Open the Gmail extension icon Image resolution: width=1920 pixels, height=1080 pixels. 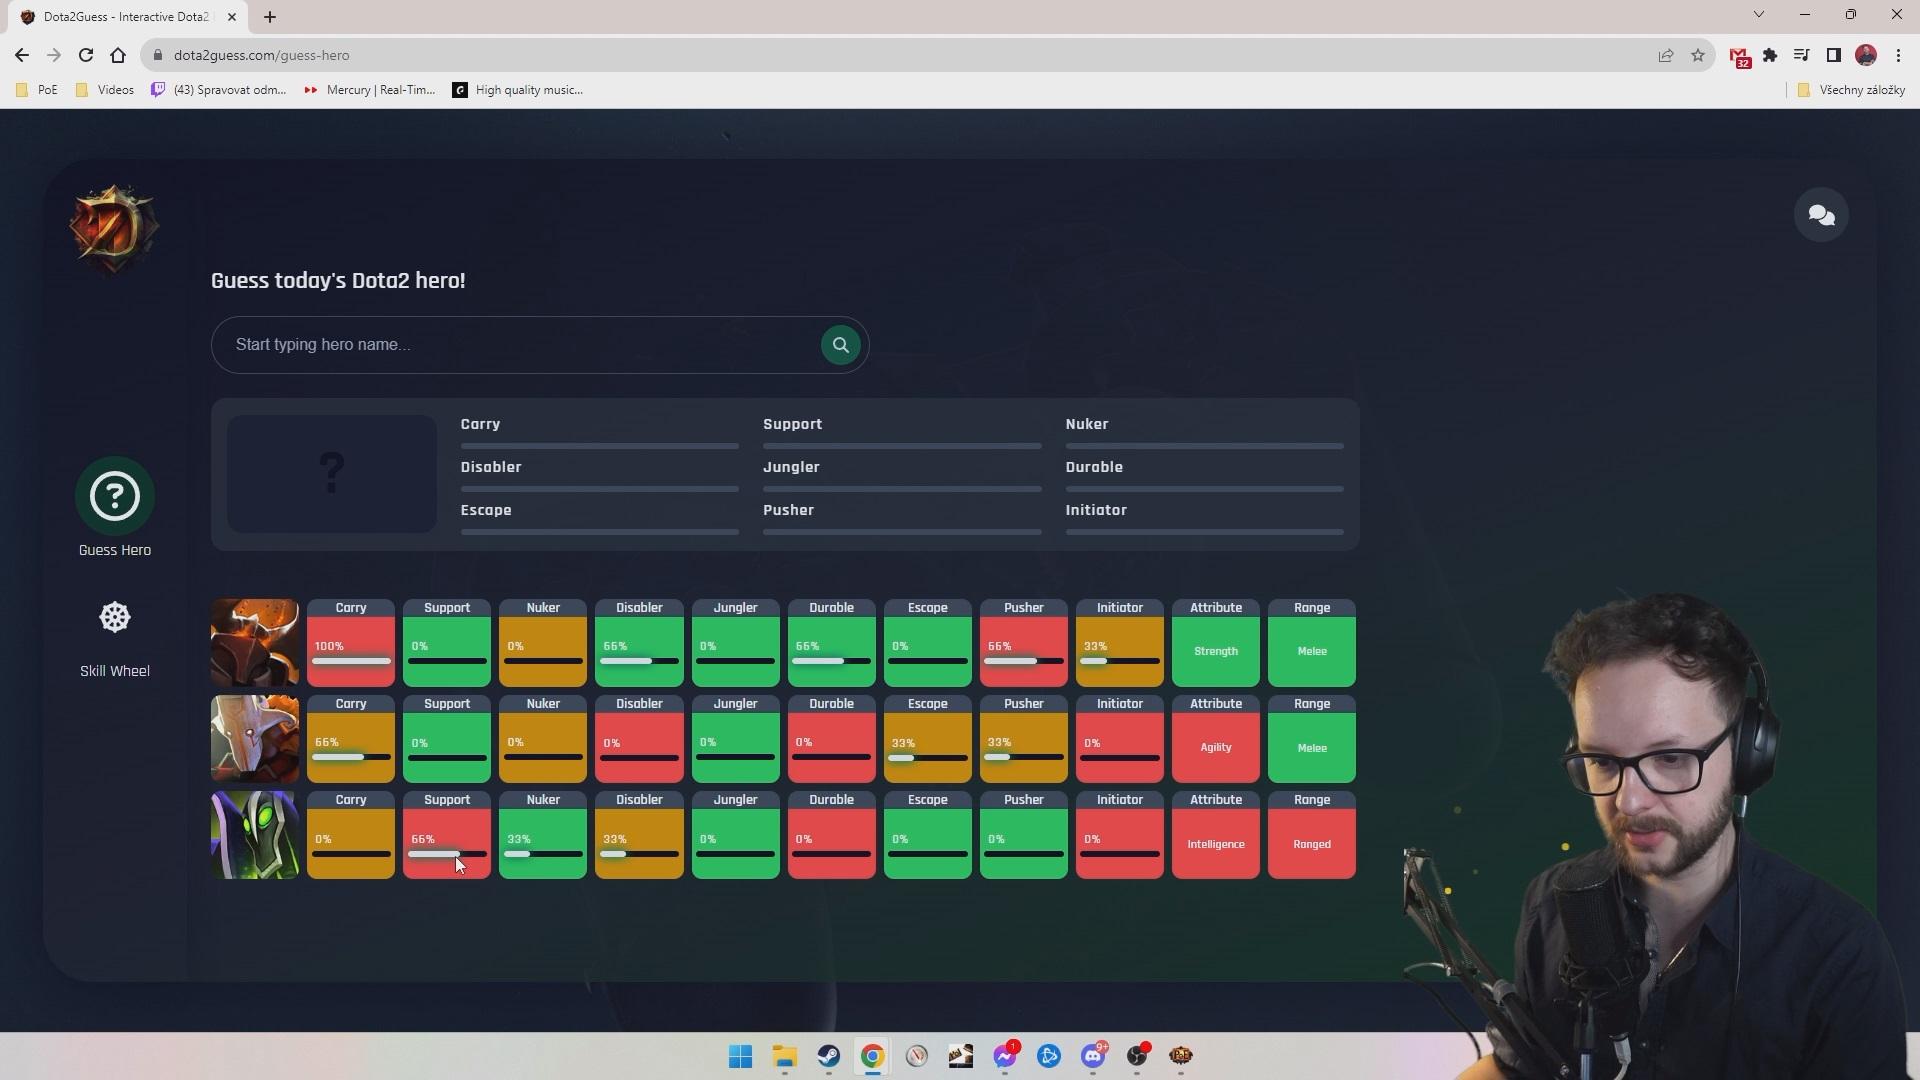pos(1740,57)
